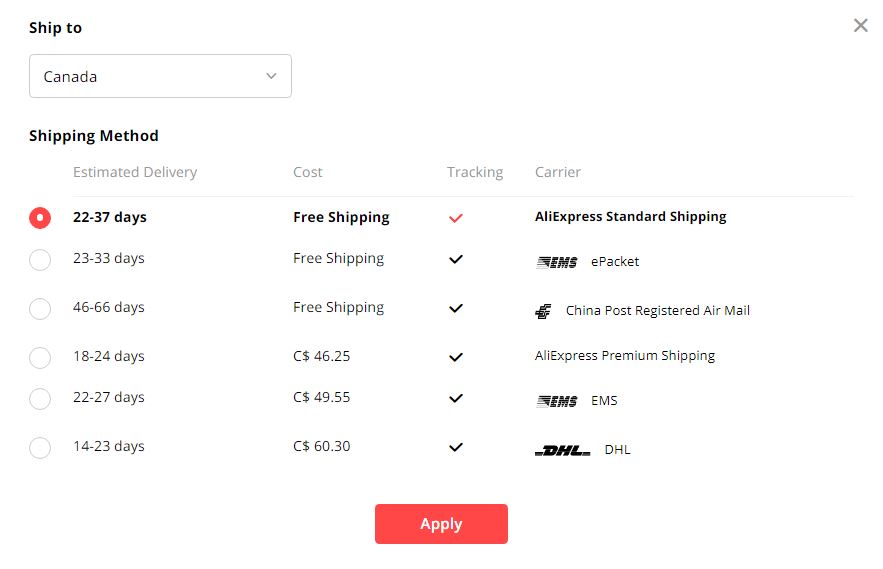Viewport: 883px width, 569px height.
Task: Select the 23-33 days ePacket radio button
Action: (x=40, y=260)
